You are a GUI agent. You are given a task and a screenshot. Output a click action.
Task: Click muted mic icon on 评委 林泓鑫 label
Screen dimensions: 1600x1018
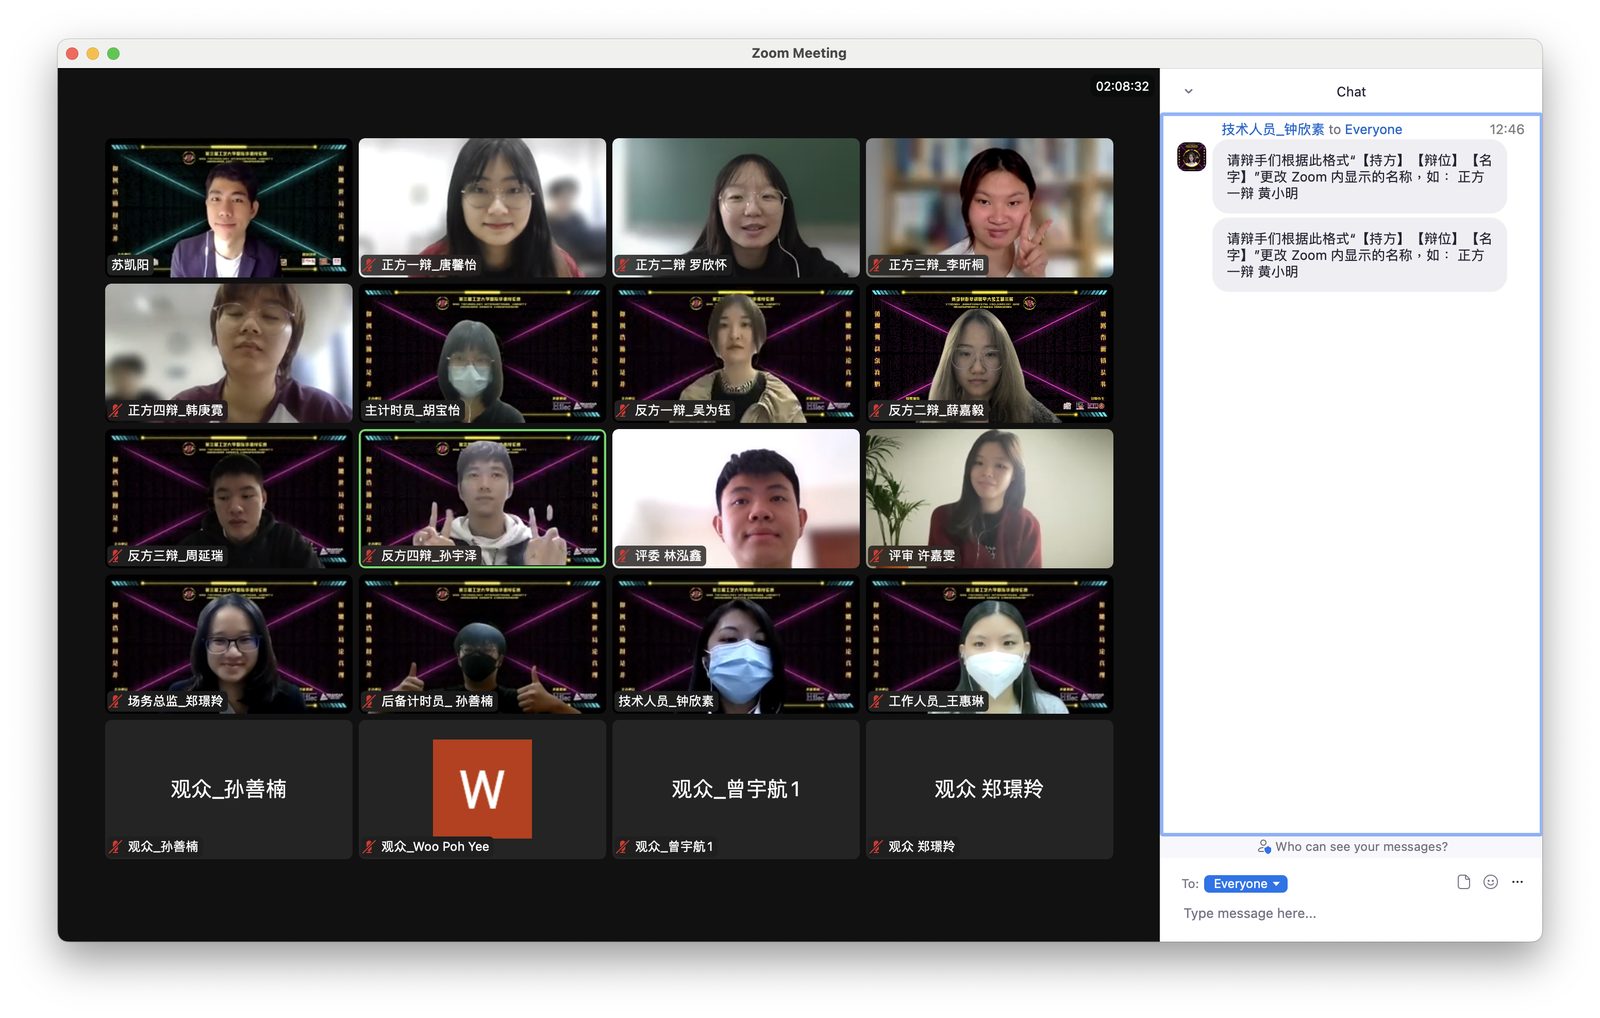click(623, 556)
